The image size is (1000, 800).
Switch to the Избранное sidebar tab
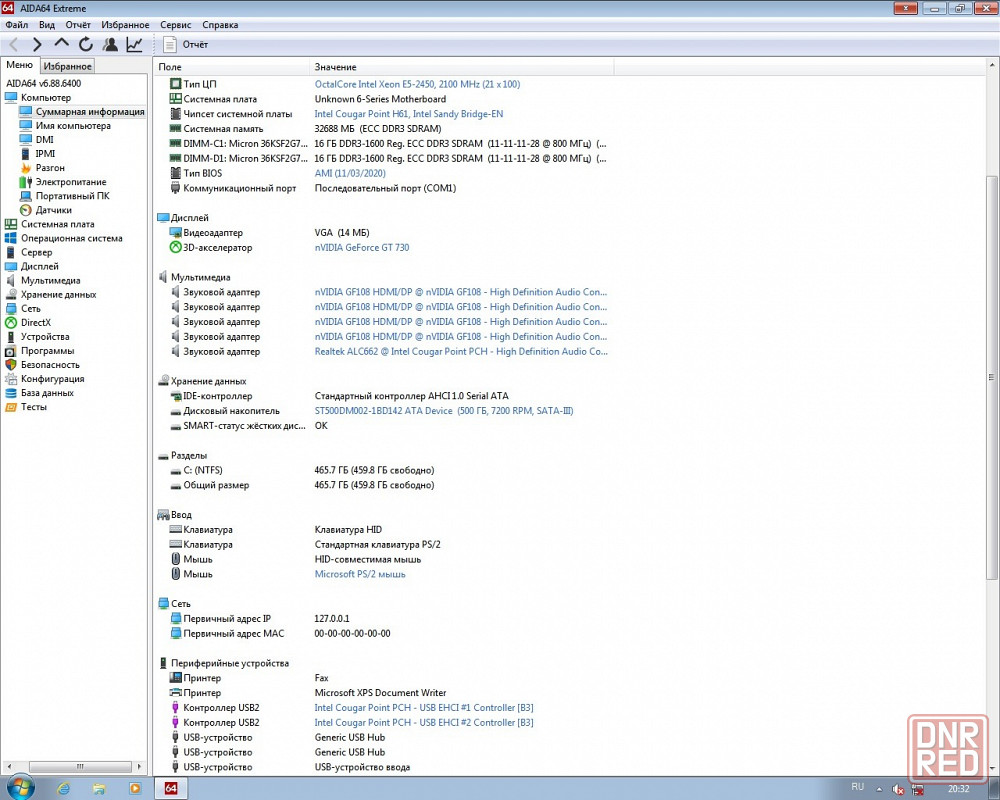(x=68, y=66)
